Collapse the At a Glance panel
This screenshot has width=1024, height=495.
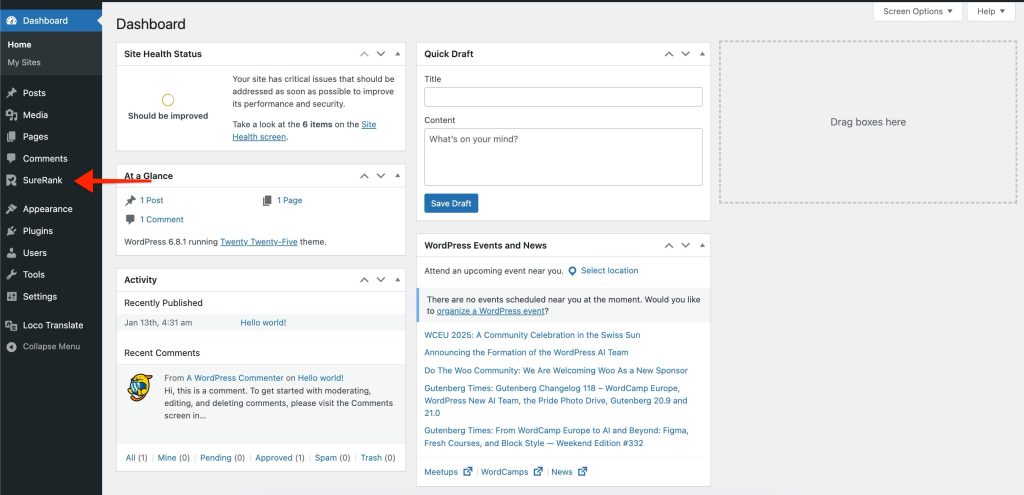click(397, 176)
